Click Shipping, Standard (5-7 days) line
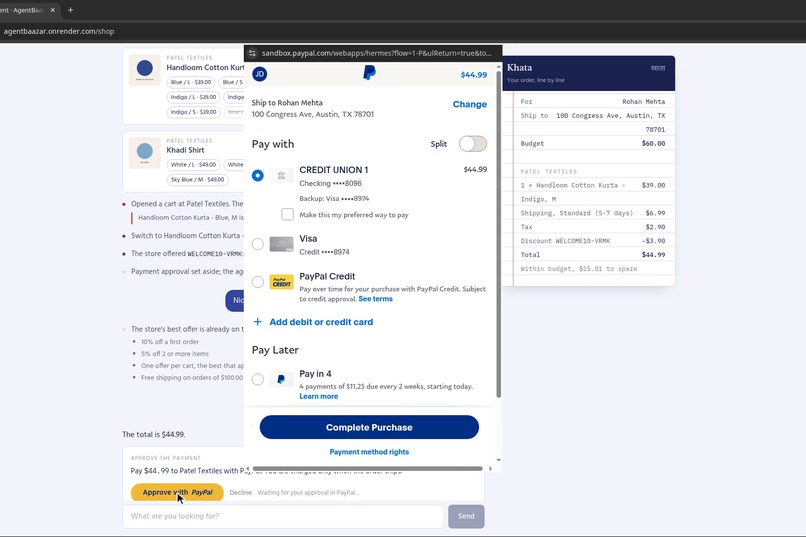This screenshot has height=537, width=806. coord(593,213)
